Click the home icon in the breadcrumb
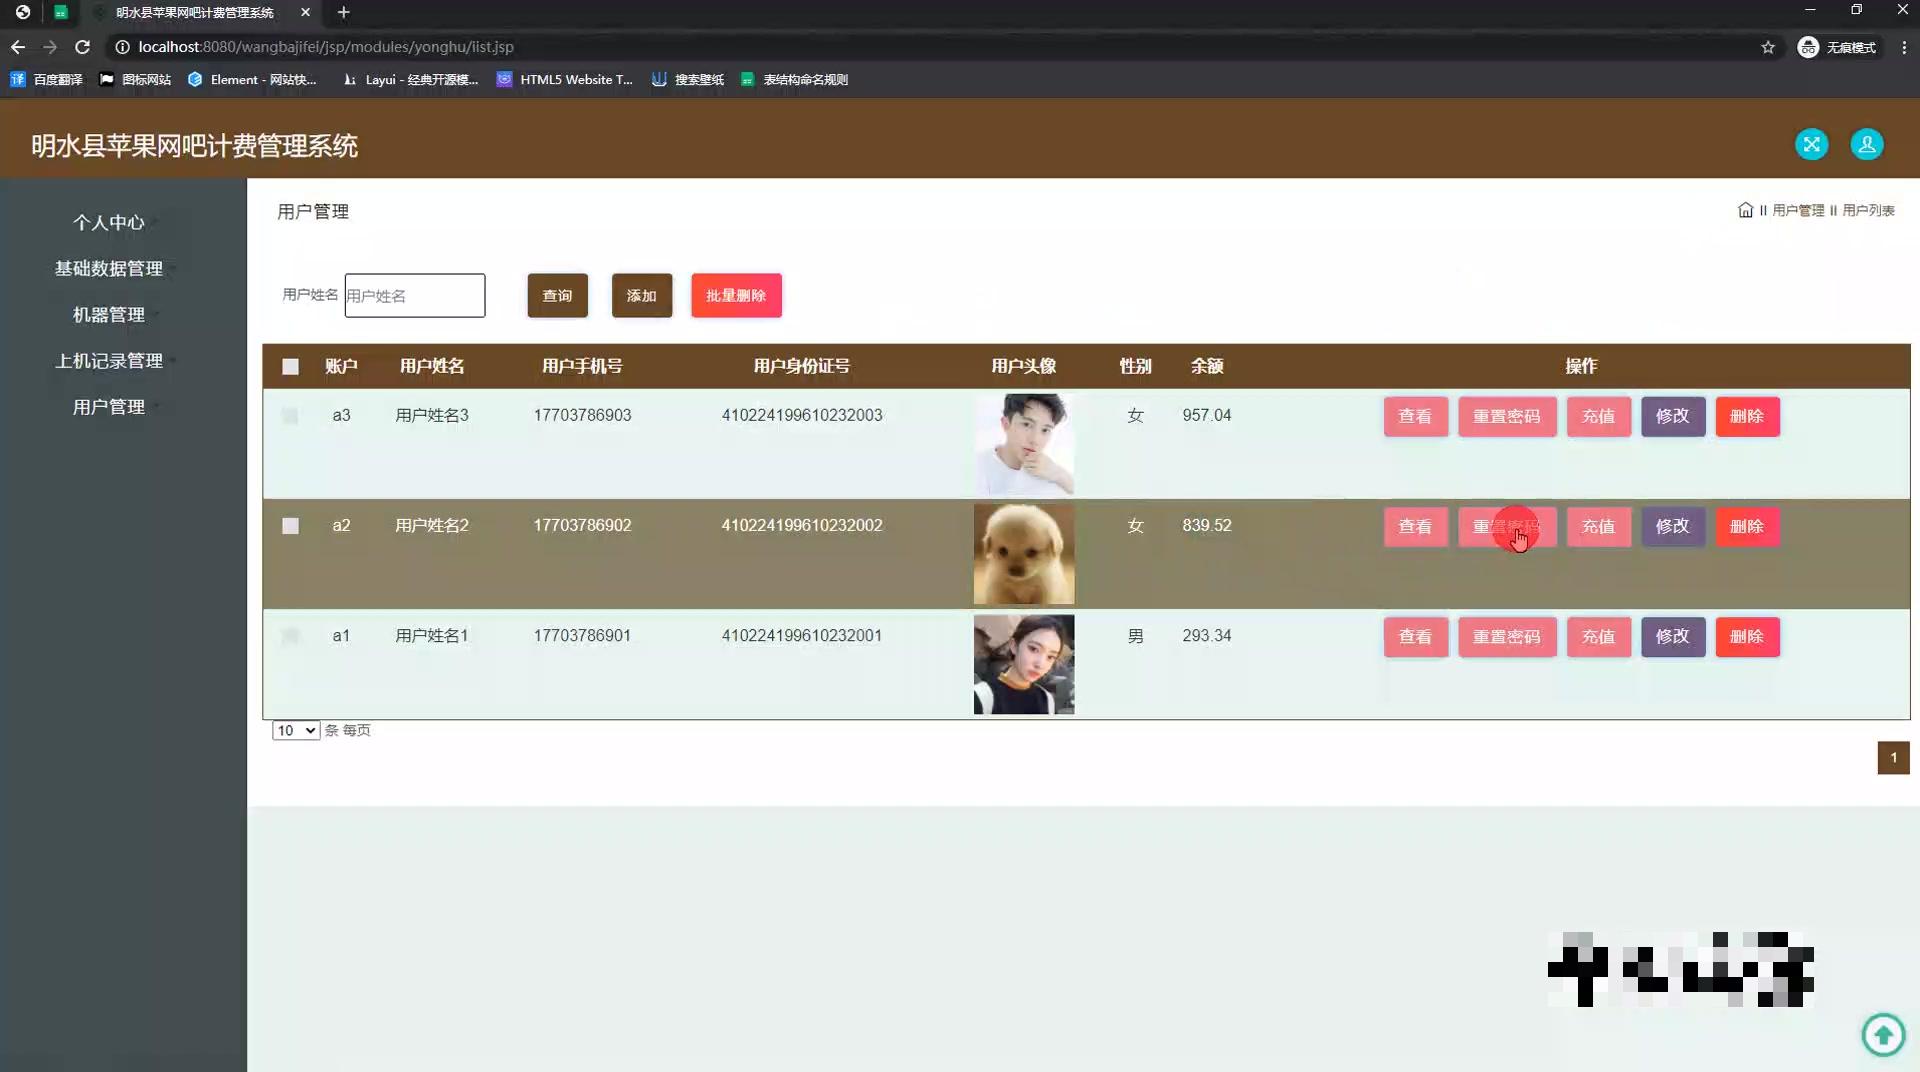Screen dimensions: 1920x1072 click(x=1745, y=210)
